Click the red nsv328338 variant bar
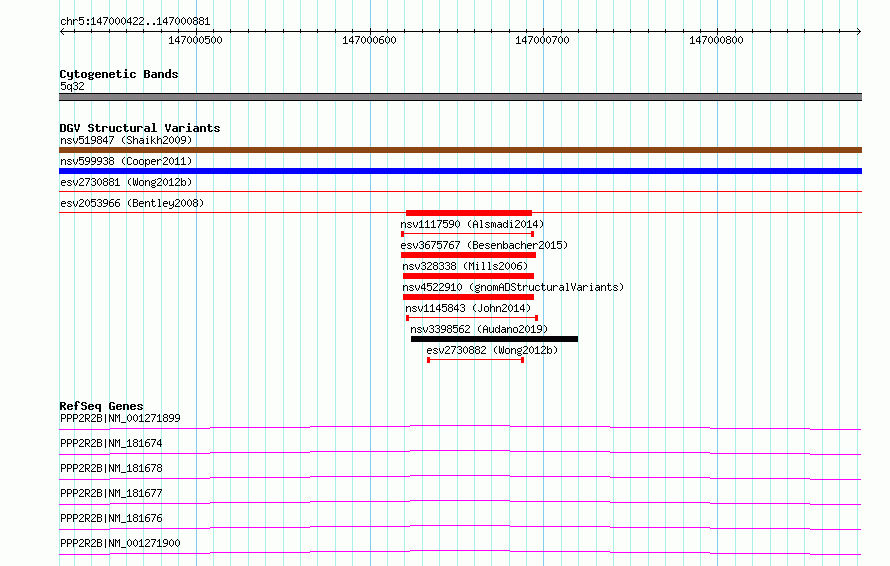The width and height of the screenshot is (890, 566). click(x=468, y=276)
